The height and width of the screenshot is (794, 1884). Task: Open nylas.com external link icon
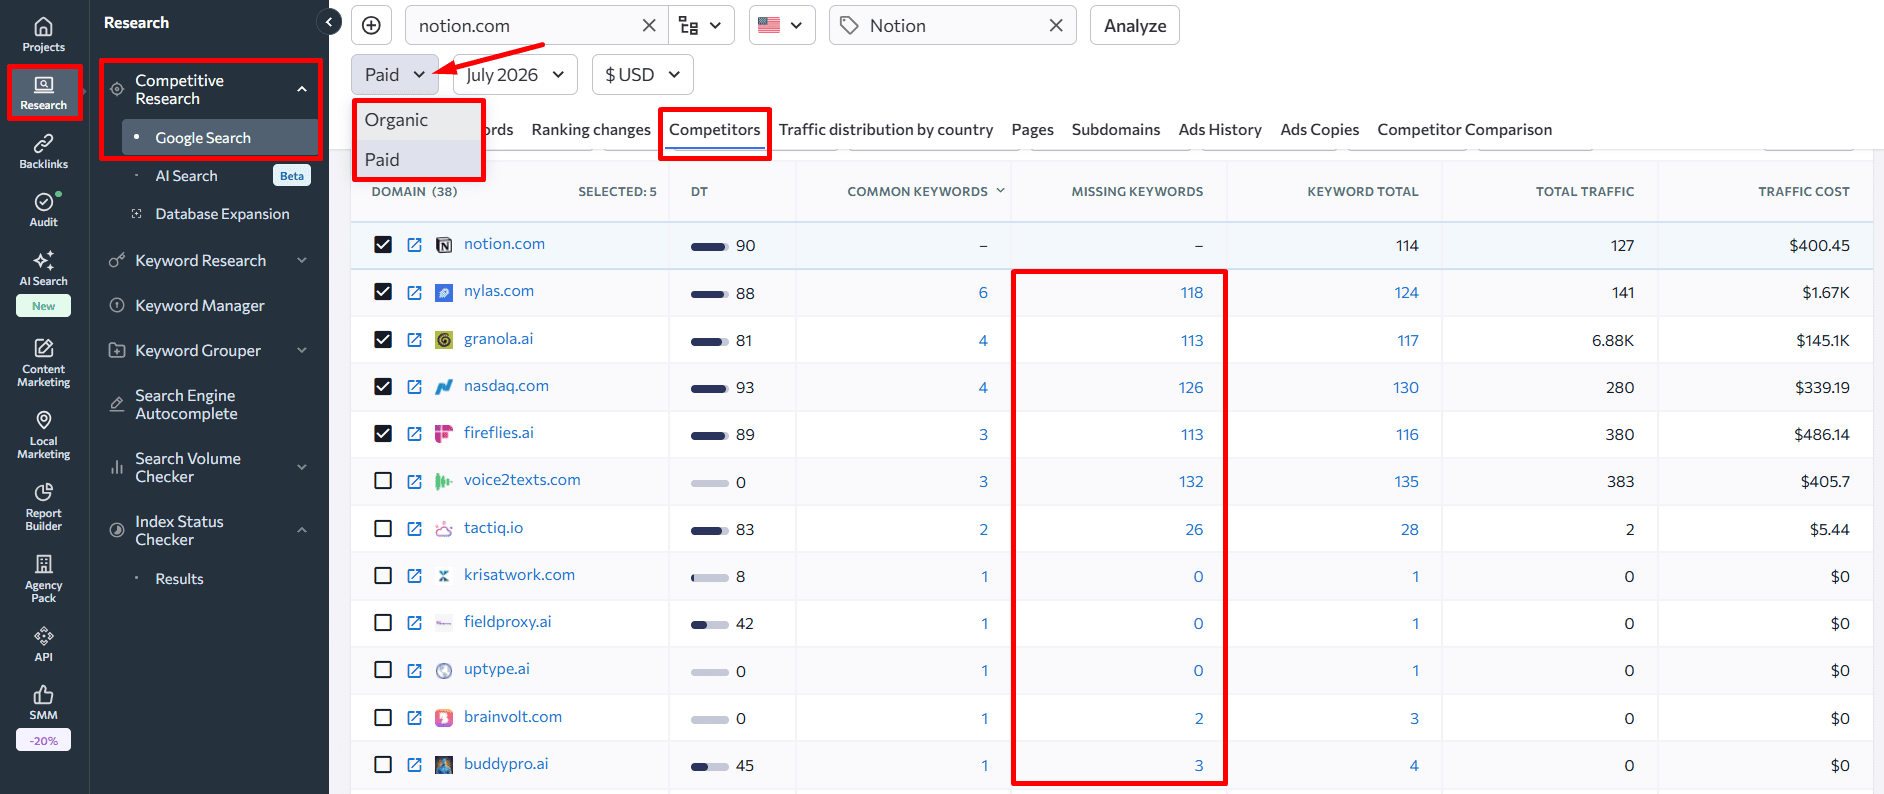tap(414, 292)
